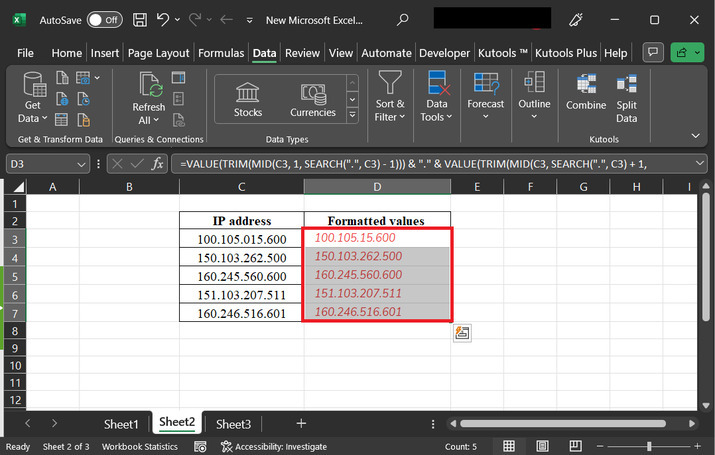Click the zoom slider in status bar

point(650,446)
